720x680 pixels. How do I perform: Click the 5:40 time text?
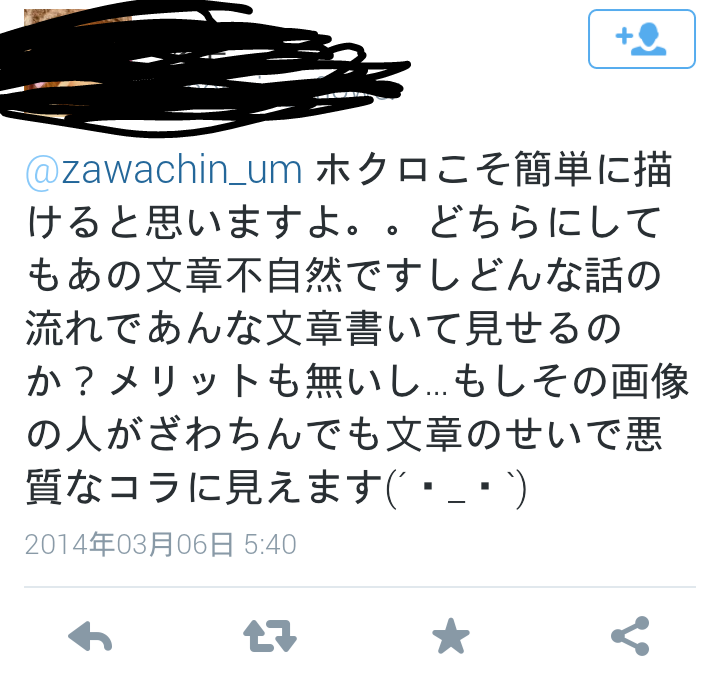pos(270,545)
